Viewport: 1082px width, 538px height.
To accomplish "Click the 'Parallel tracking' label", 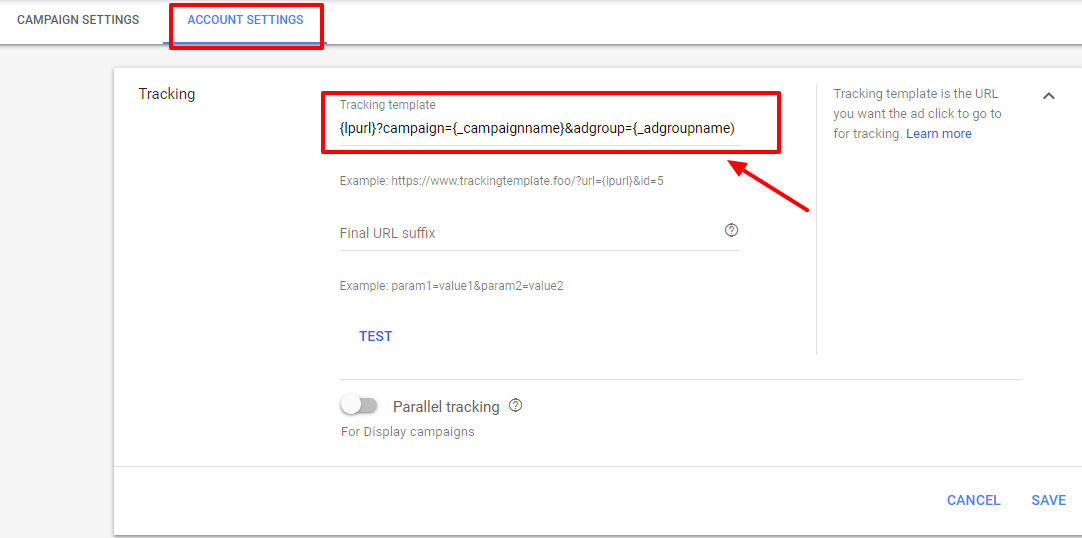I will click(x=446, y=407).
